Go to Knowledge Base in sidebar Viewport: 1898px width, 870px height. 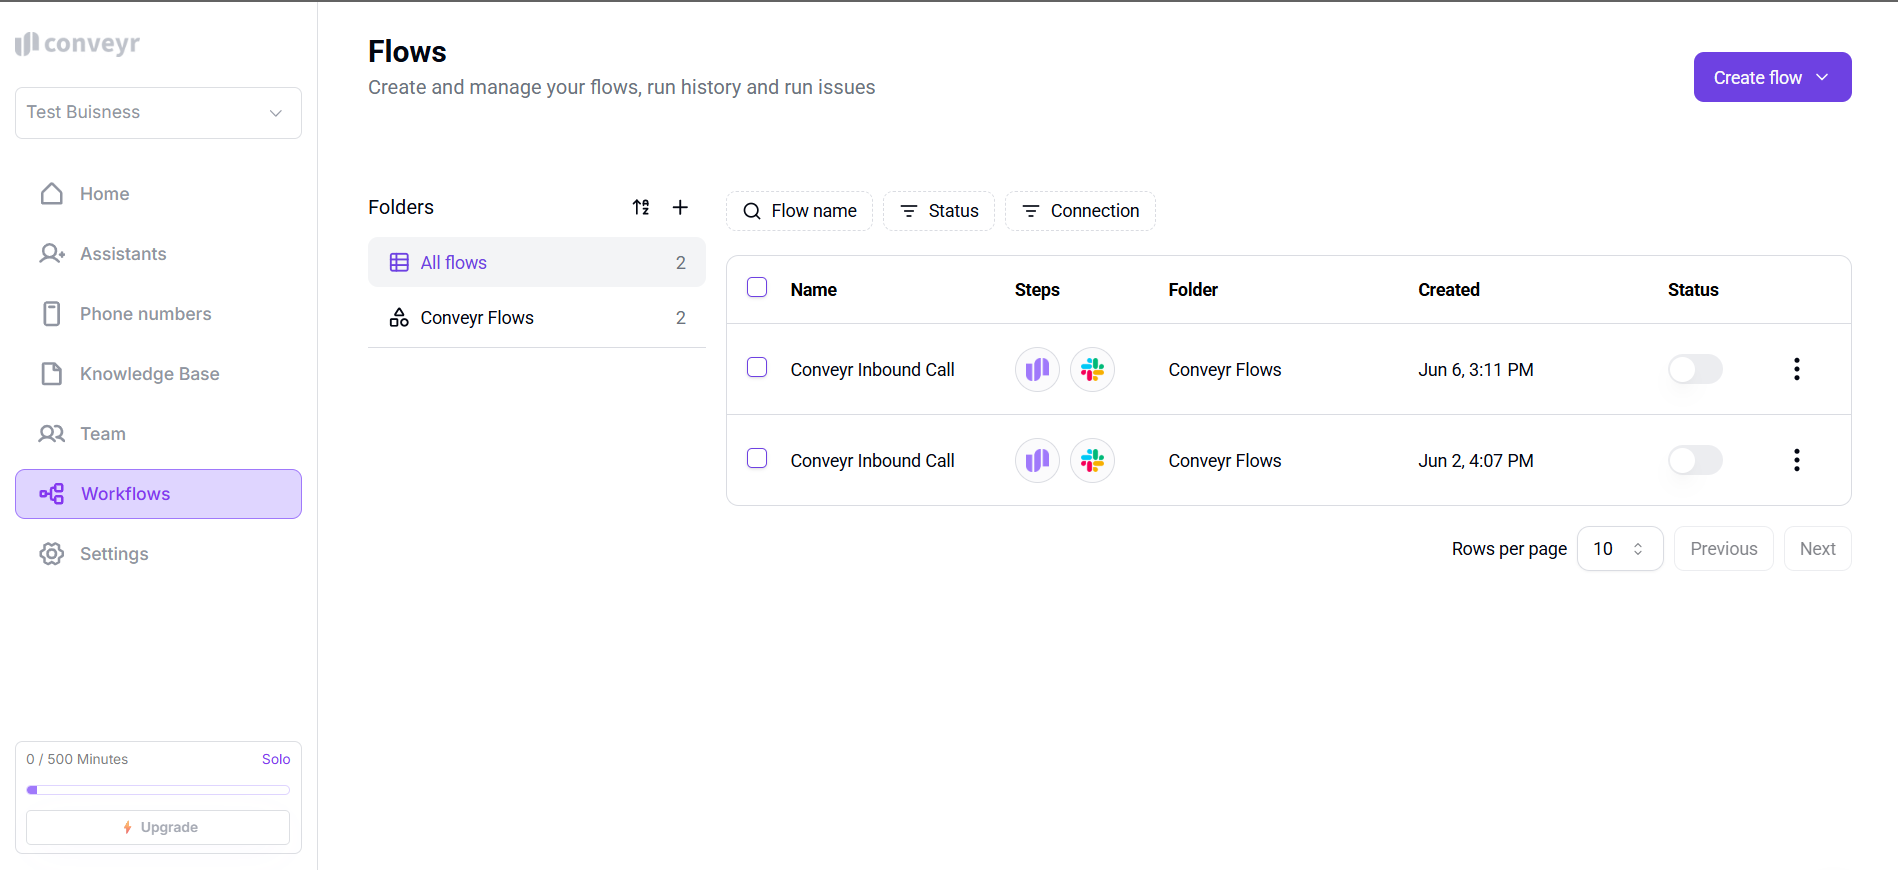[x=149, y=374]
